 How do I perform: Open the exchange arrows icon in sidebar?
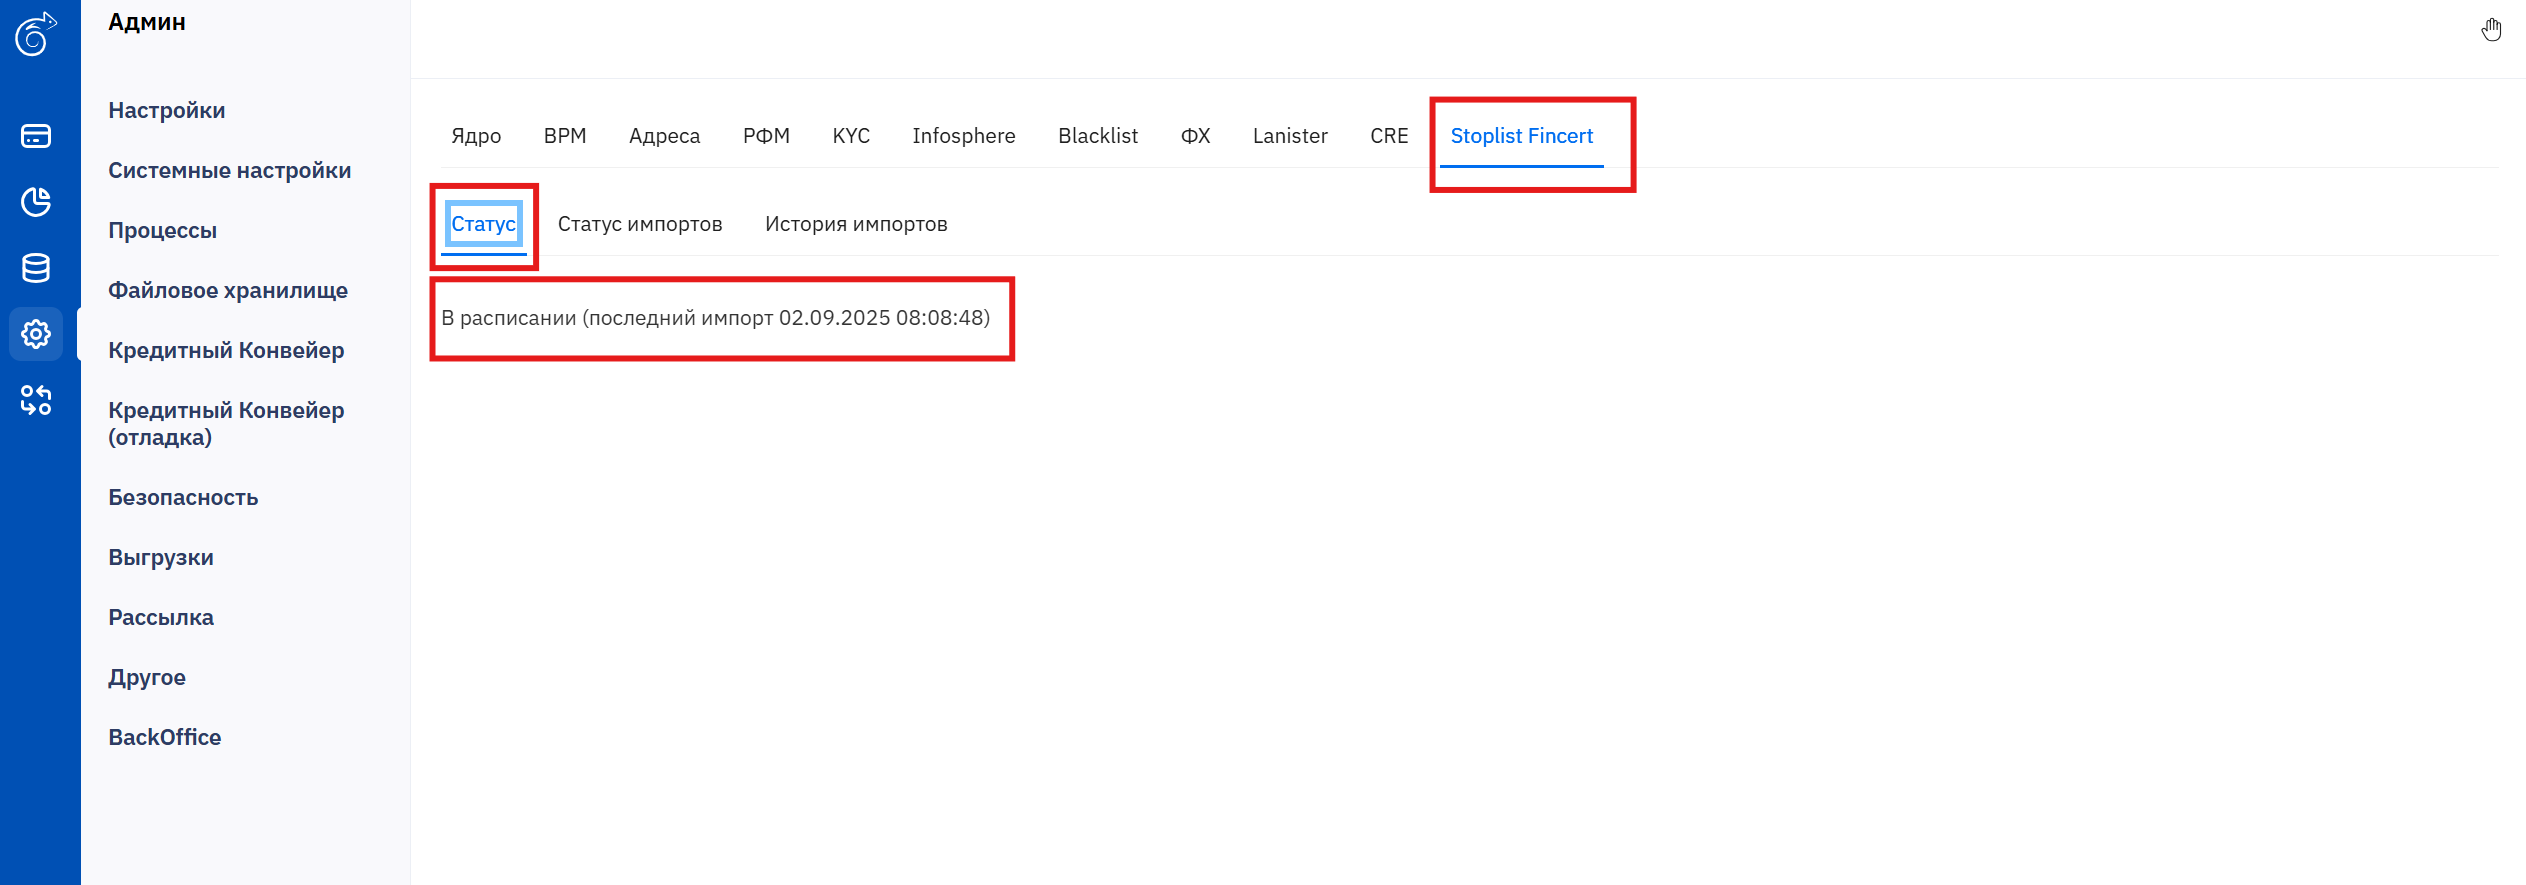pyautogui.click(x=36, y=400)
